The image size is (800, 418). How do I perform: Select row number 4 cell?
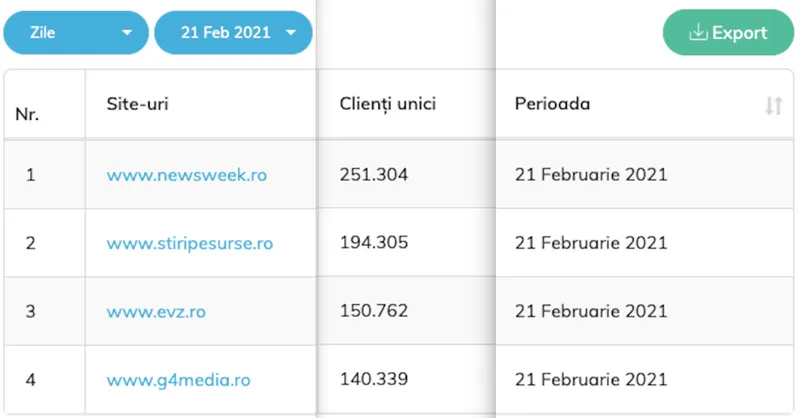[x=45, y=379]
